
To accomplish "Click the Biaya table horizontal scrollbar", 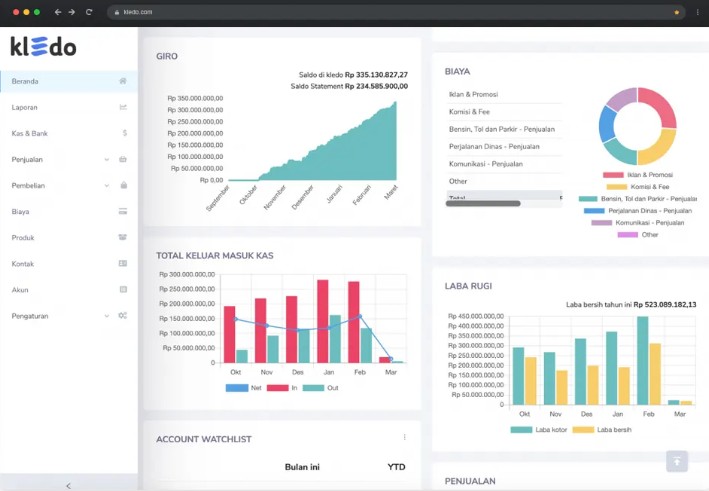I will [483, 203].
